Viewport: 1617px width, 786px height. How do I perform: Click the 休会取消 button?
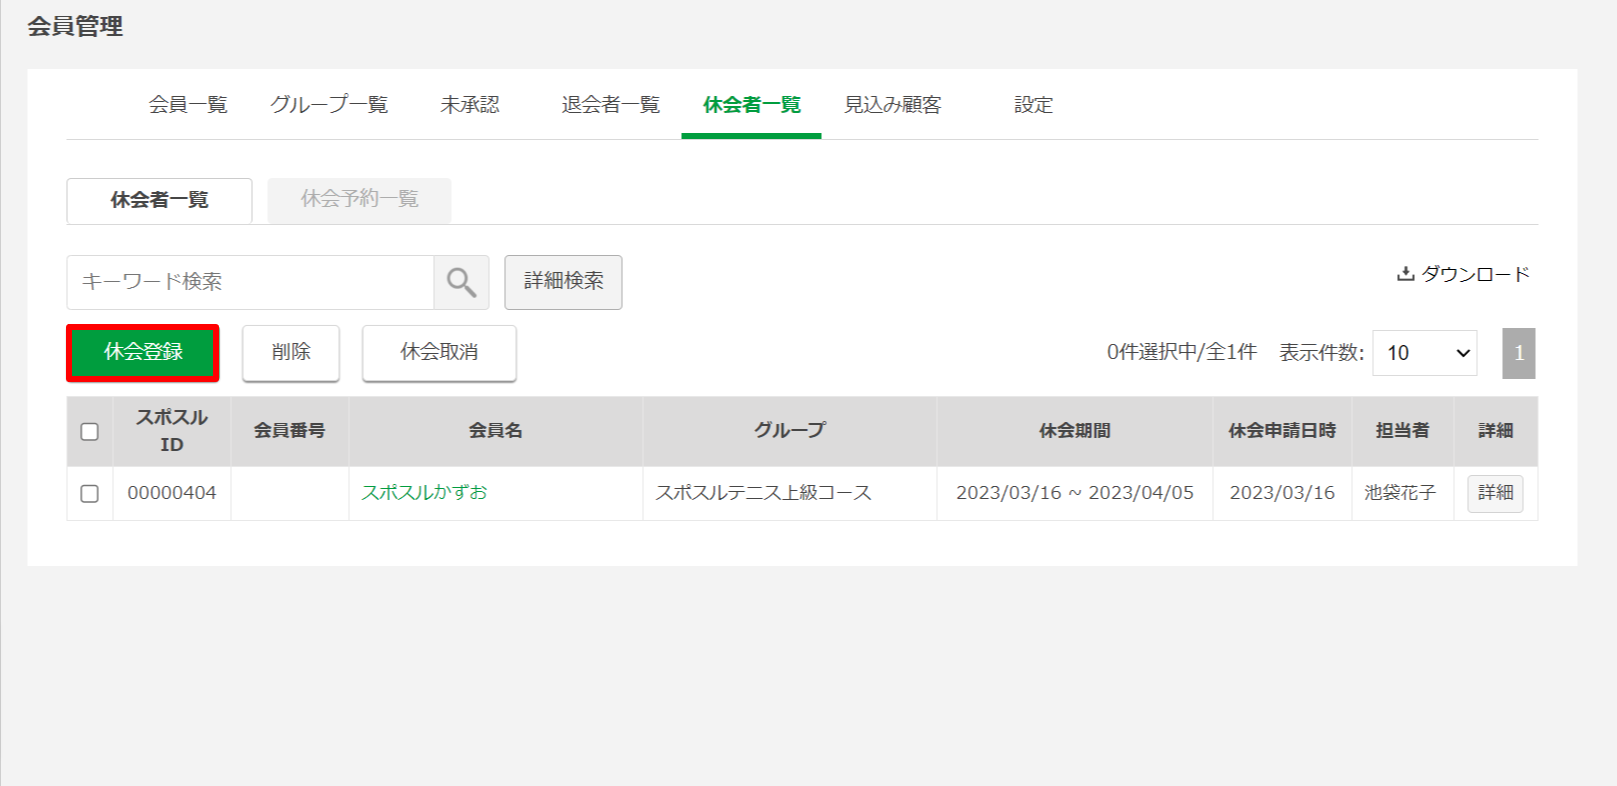[439, 352]
